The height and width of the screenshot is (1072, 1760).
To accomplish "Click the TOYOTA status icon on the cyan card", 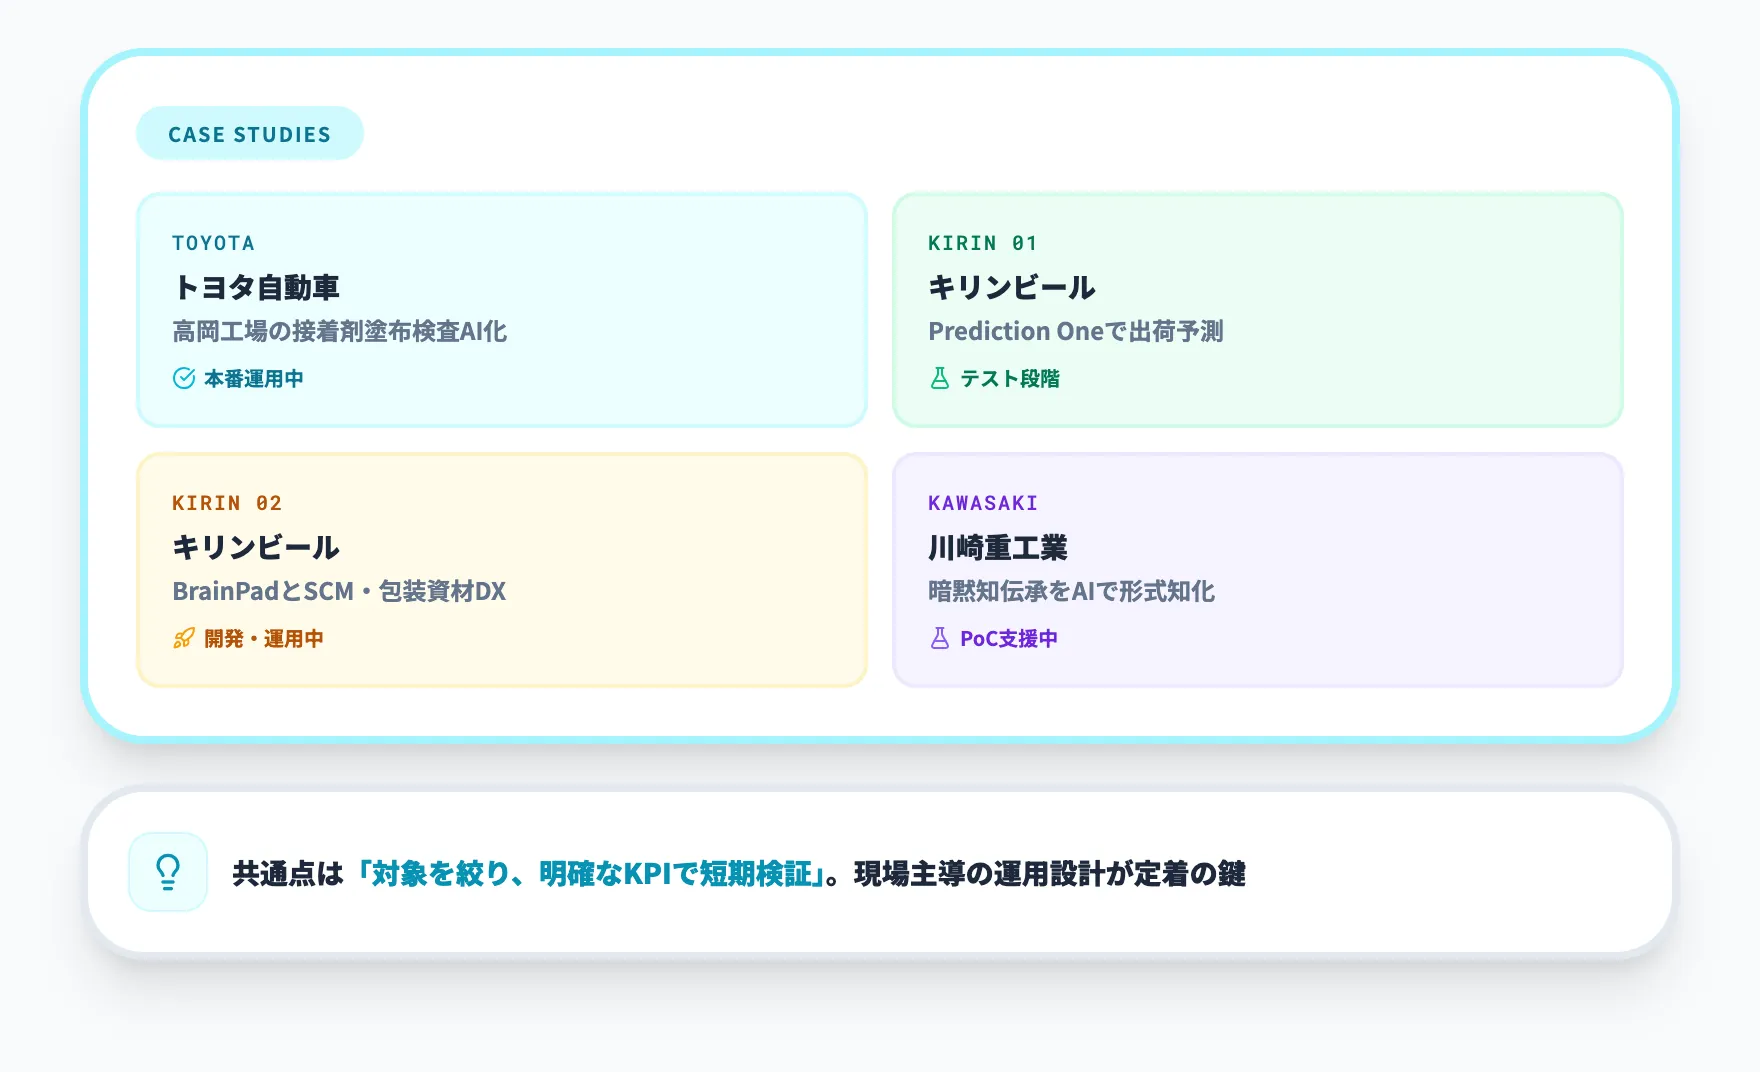I will point(181,378).
